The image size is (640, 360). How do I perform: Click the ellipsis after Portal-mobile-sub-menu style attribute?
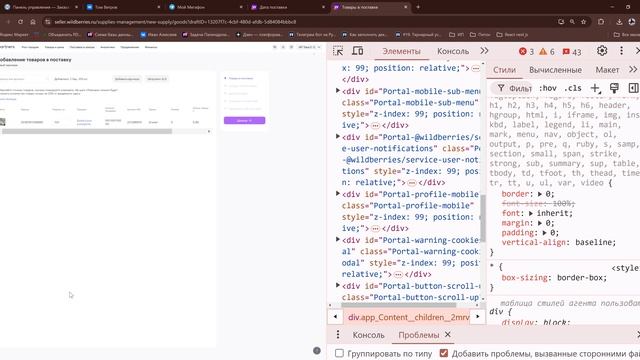pyautogui.click(x=376, y=125)
